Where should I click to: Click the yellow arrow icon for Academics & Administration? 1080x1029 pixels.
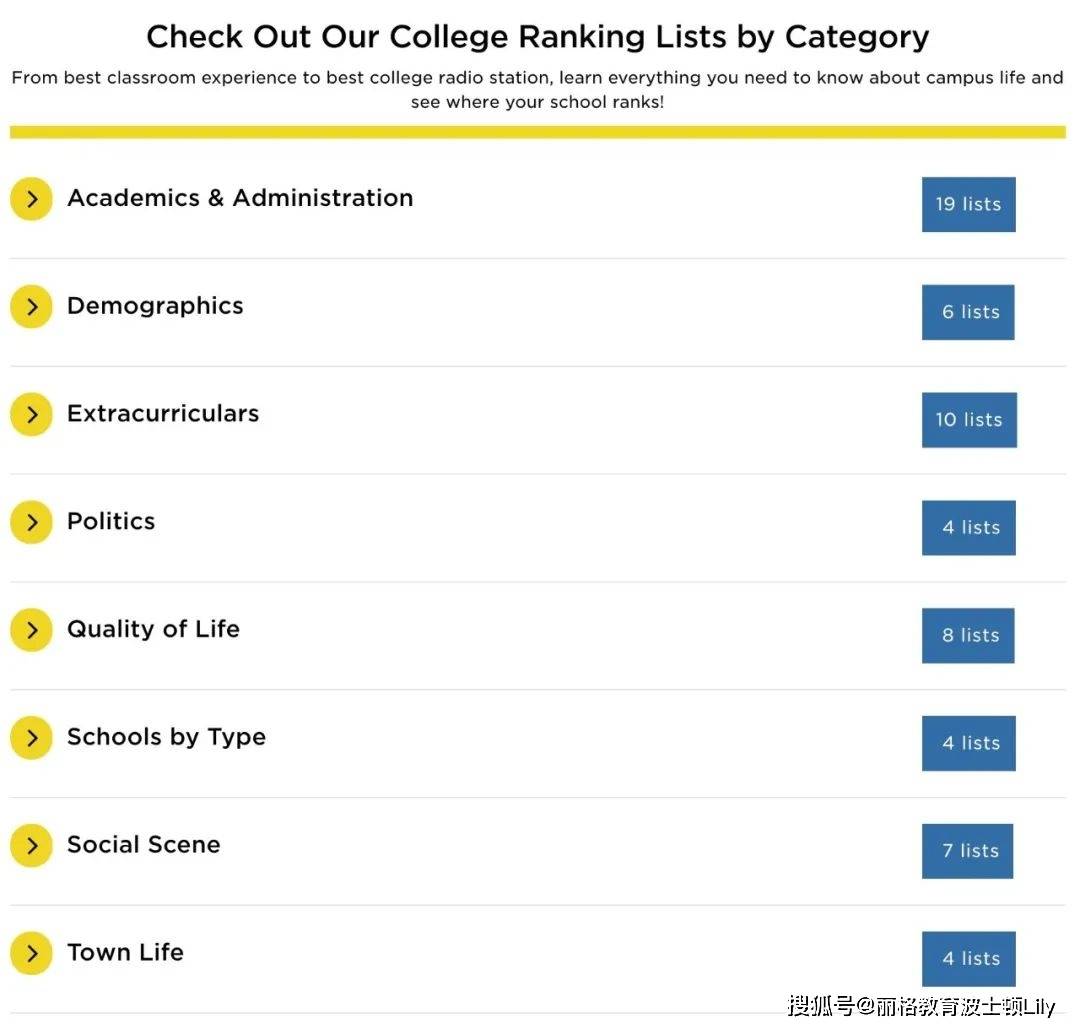[x=31, y=198]
